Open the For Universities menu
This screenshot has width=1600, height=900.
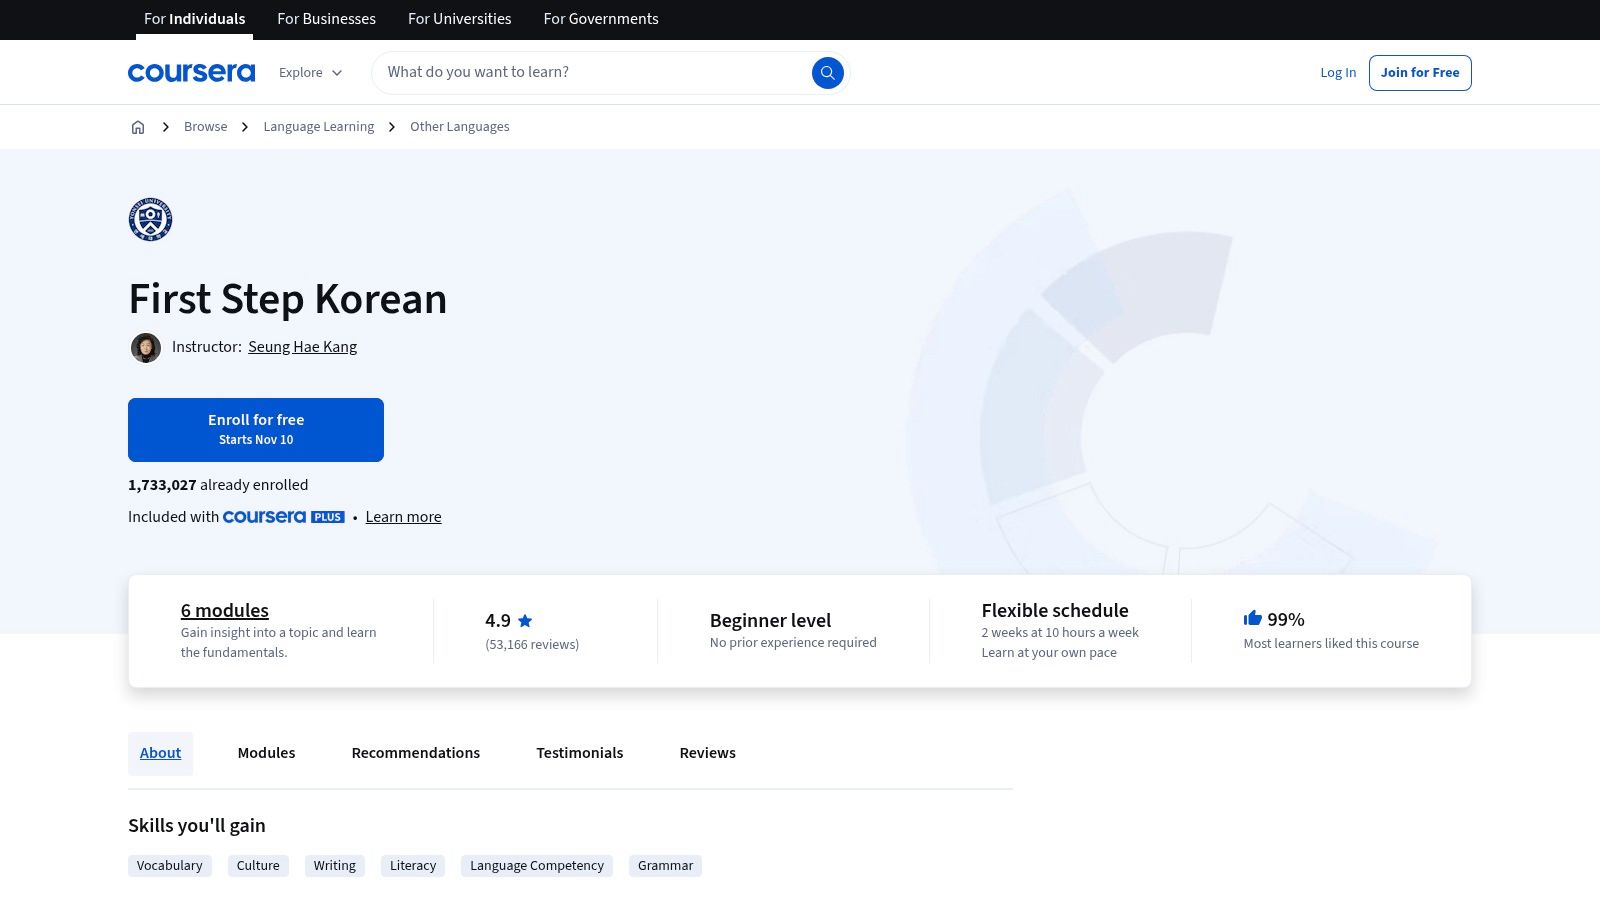459,19
